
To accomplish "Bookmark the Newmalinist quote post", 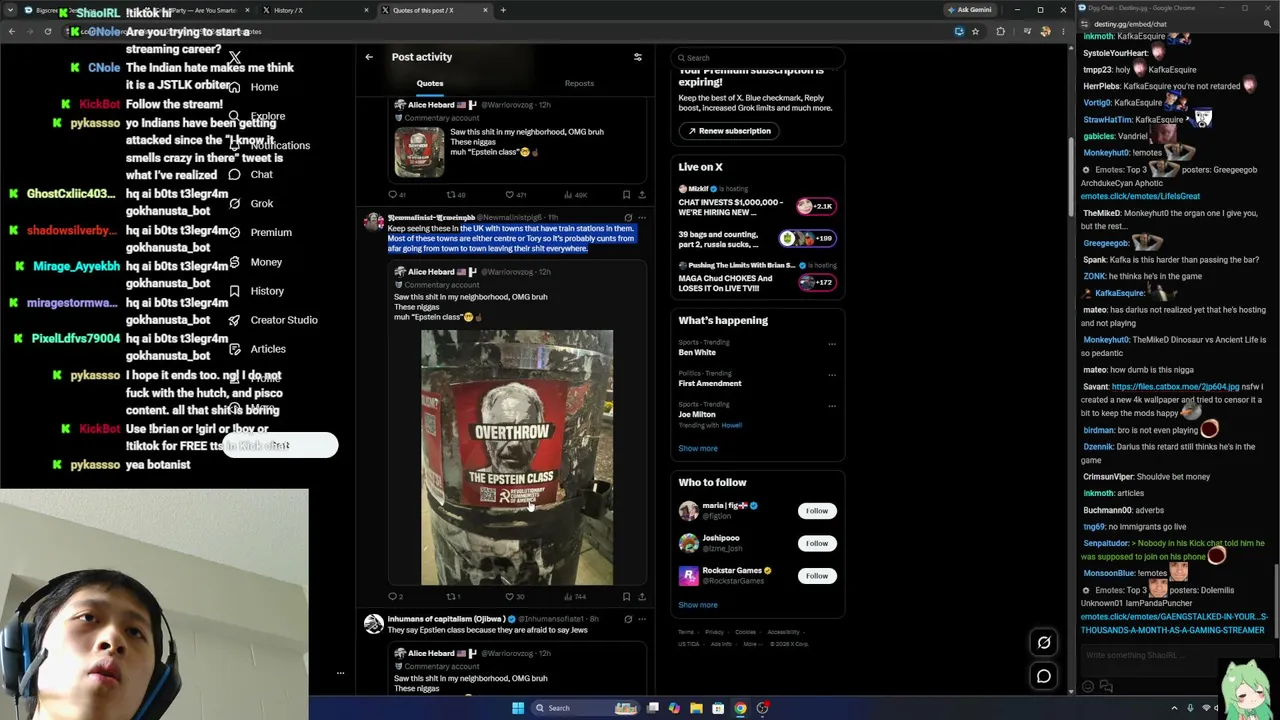I will [626, 597].
